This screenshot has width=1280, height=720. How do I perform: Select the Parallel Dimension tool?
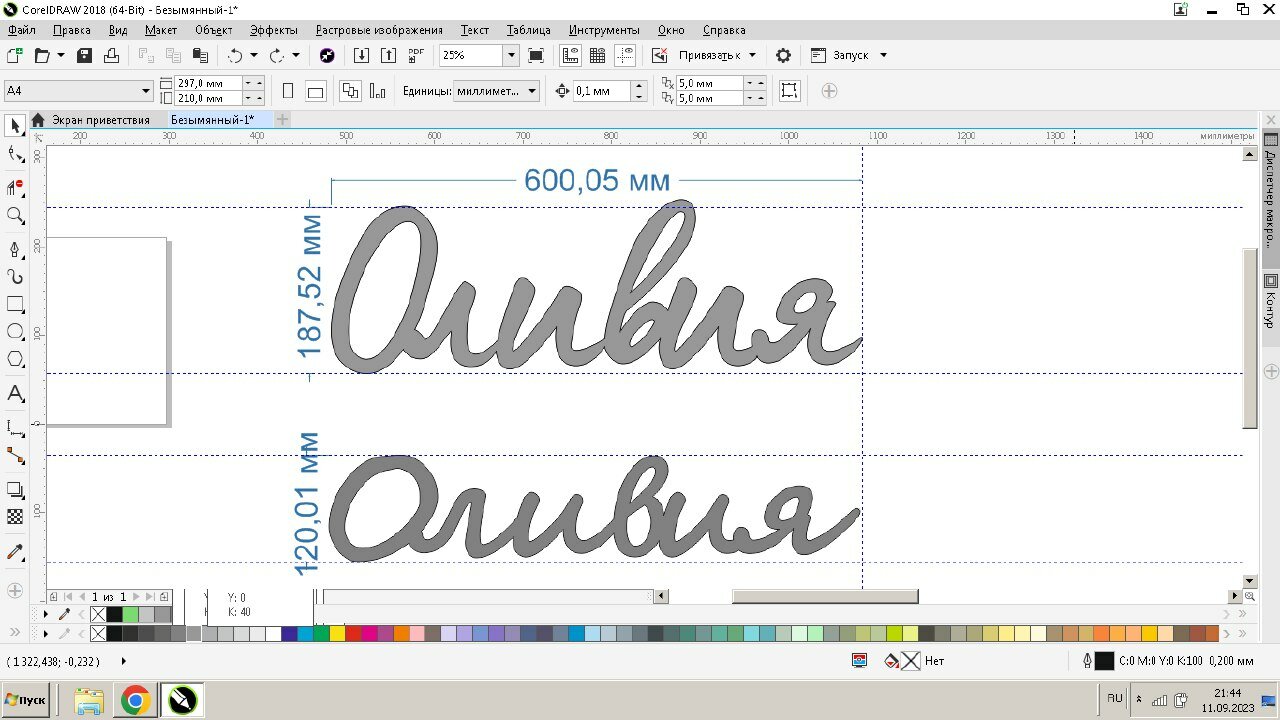[15, 428]
